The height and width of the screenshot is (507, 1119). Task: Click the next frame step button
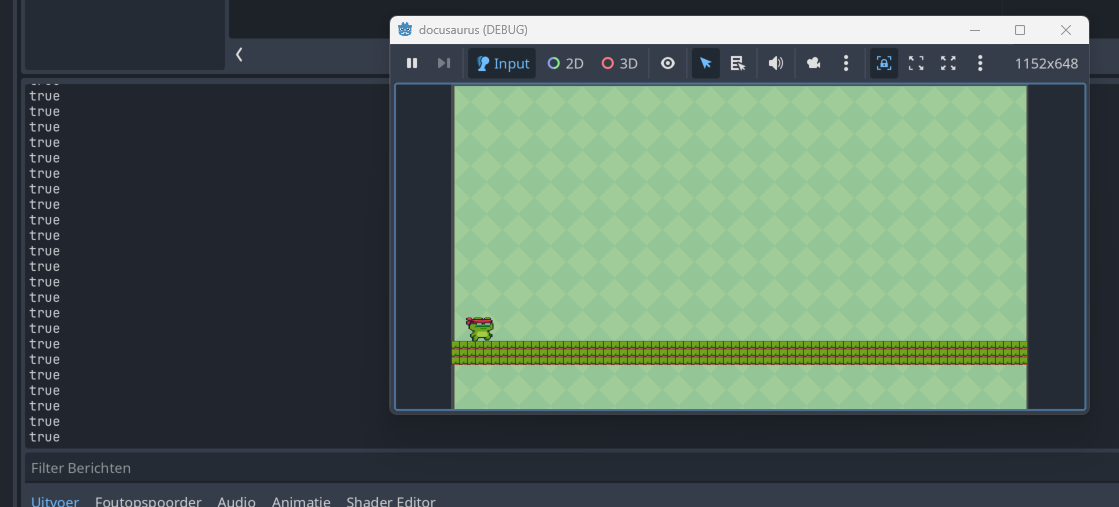(444, 63)
